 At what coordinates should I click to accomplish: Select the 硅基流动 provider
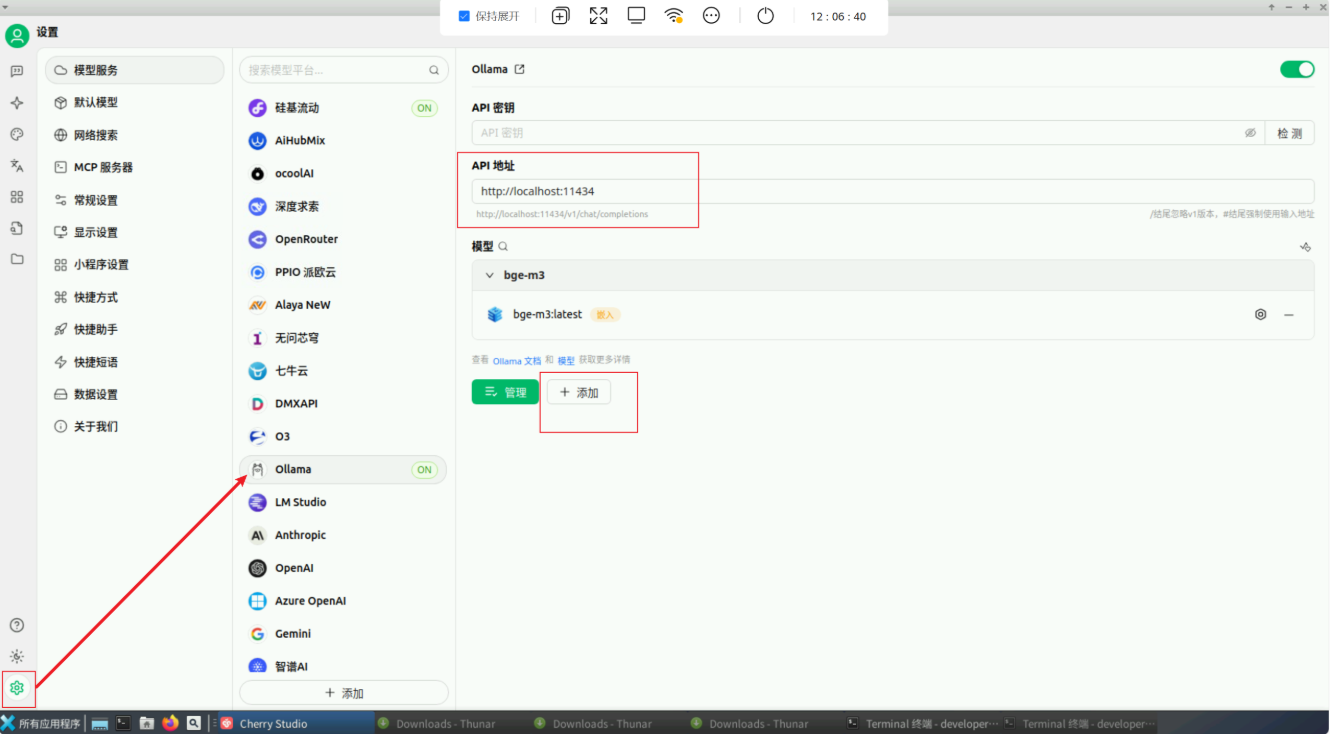(x=343, y=108)
